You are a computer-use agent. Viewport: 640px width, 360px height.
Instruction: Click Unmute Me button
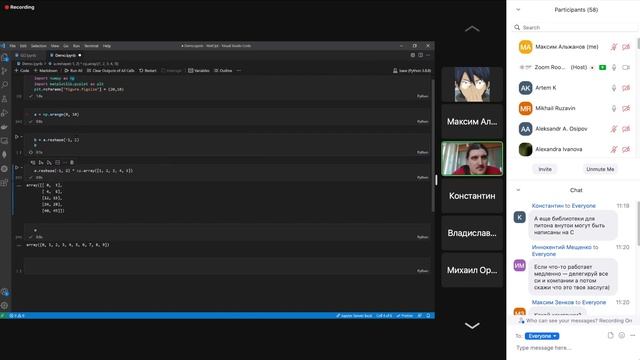(x=600, y=169)
